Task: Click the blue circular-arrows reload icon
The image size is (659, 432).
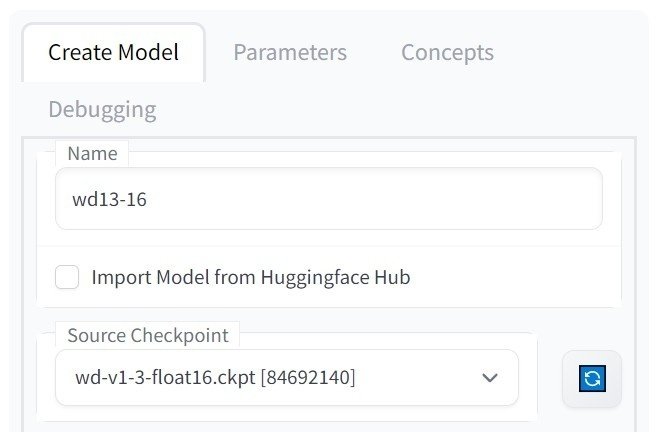Action: [x=592, y=378]
